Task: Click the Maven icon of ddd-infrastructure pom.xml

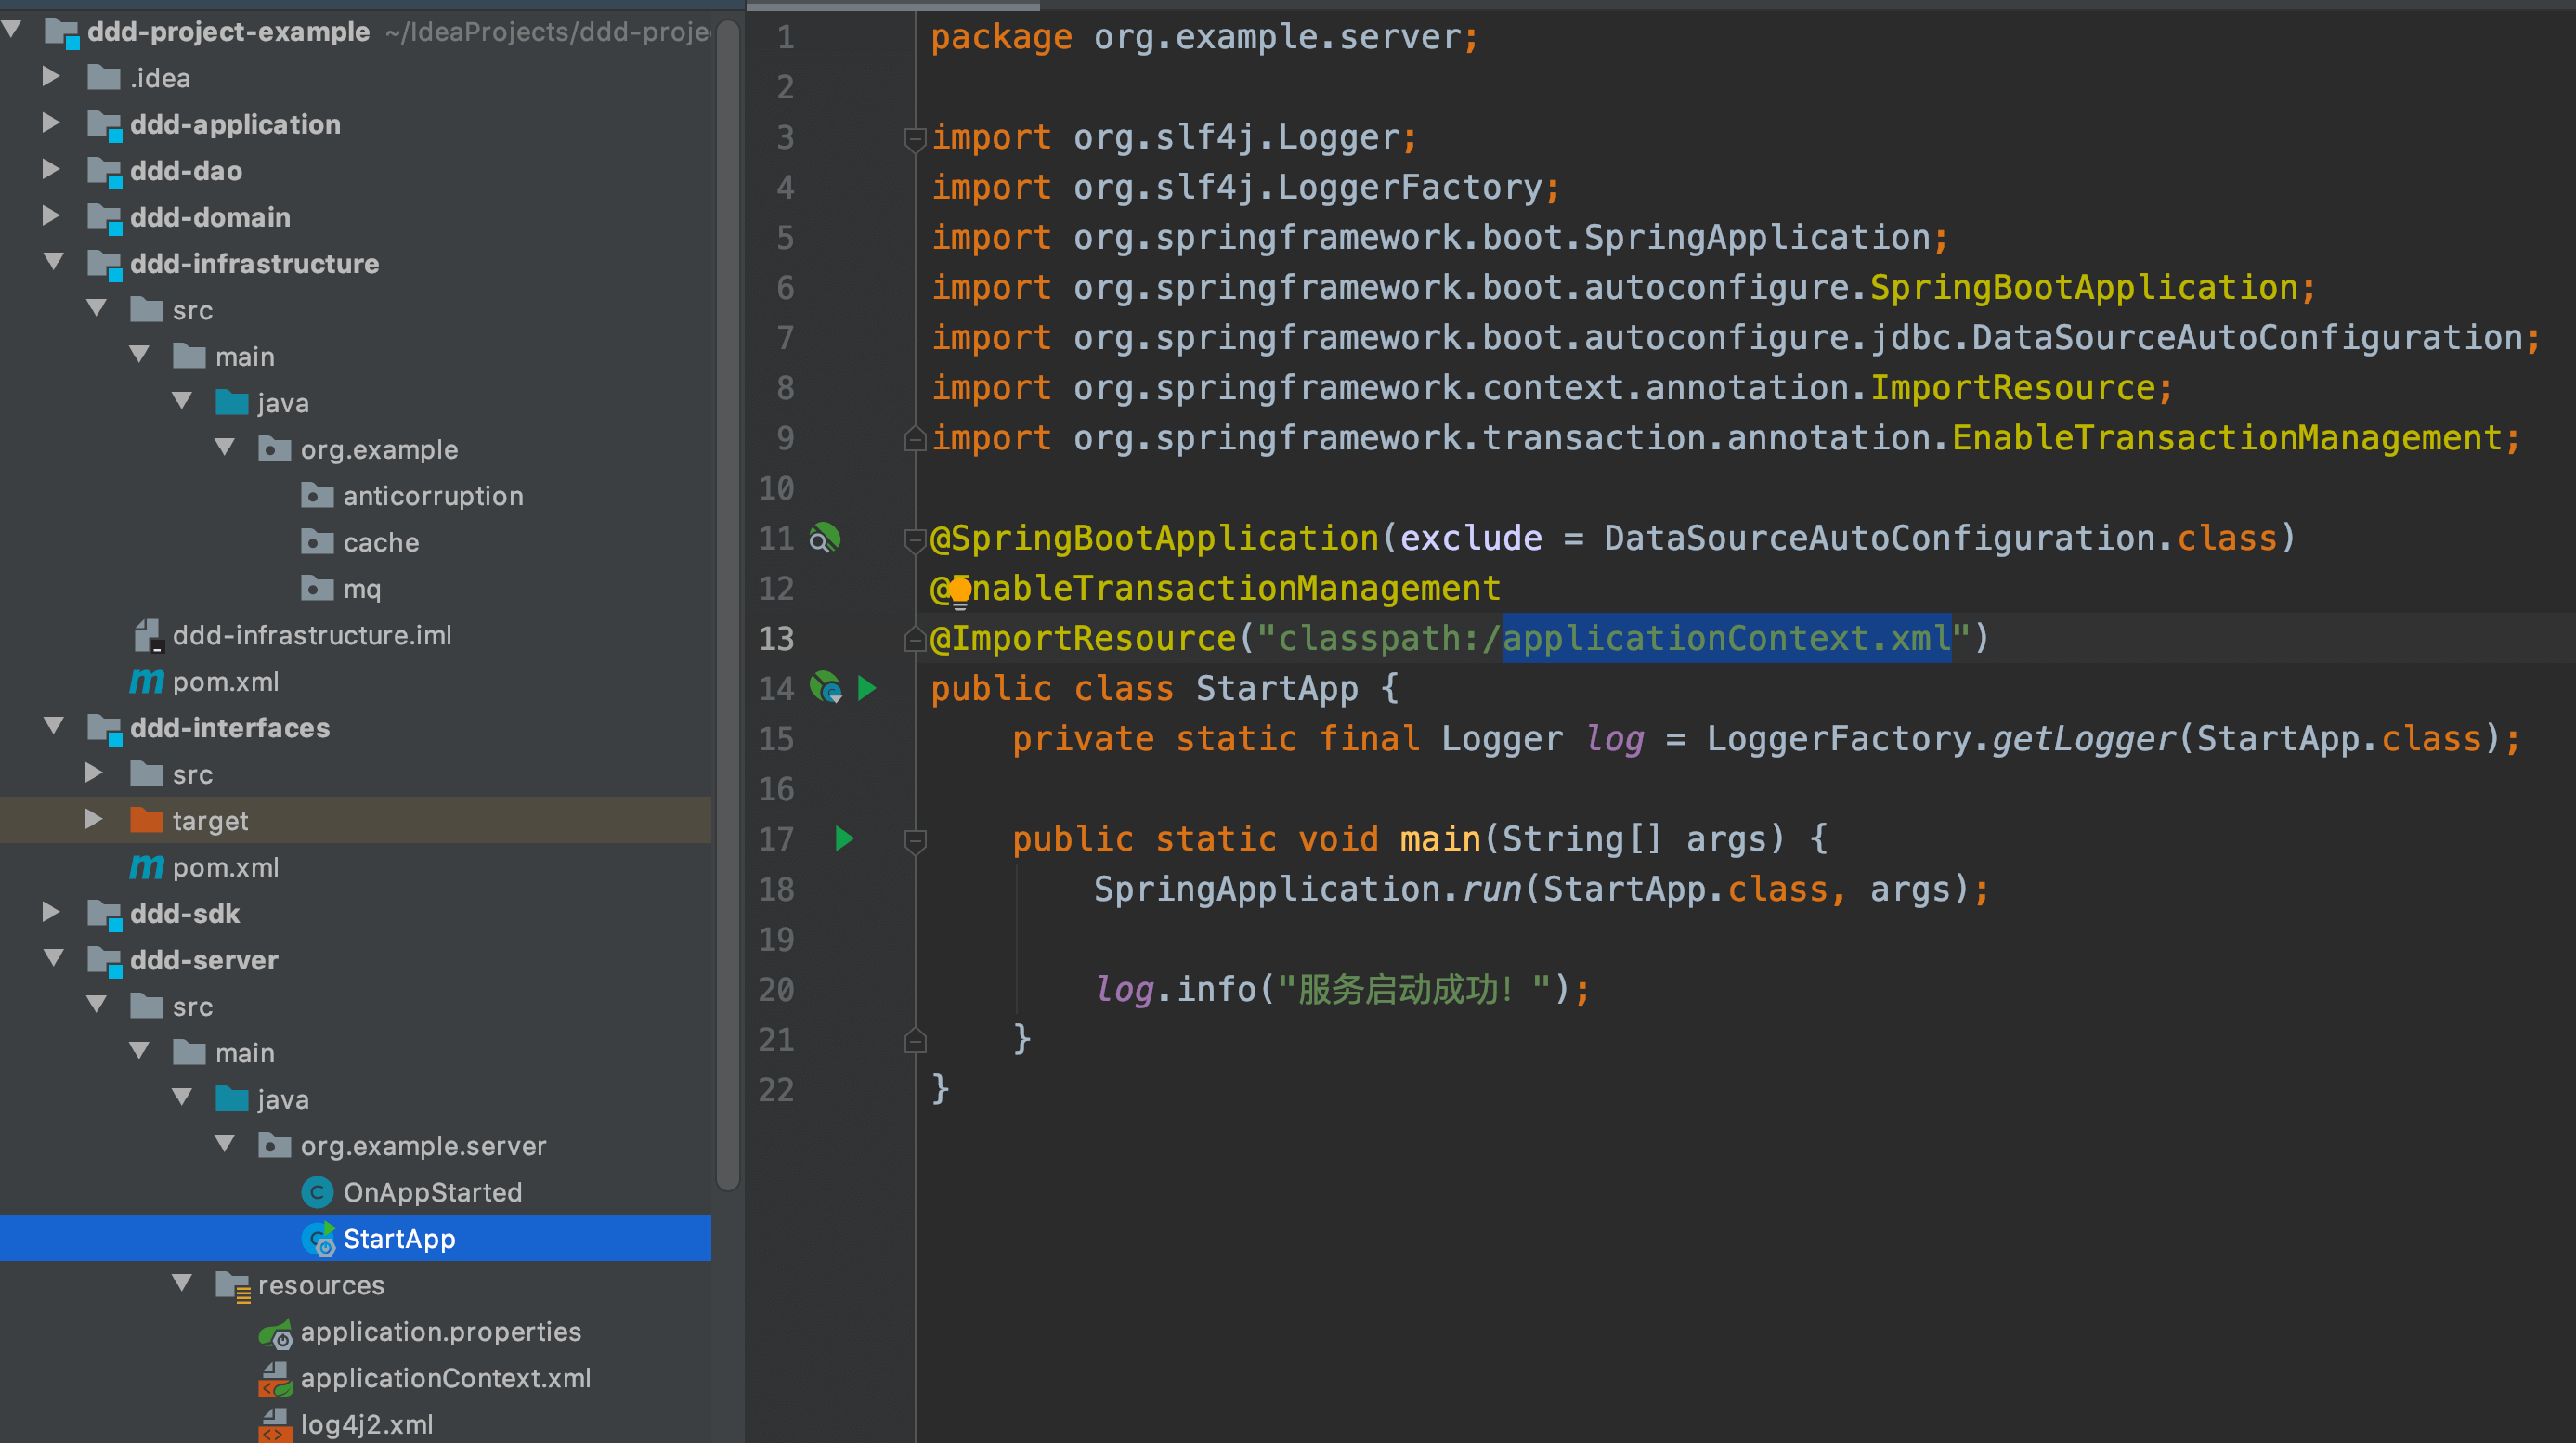Action: [x=146, y=681]
